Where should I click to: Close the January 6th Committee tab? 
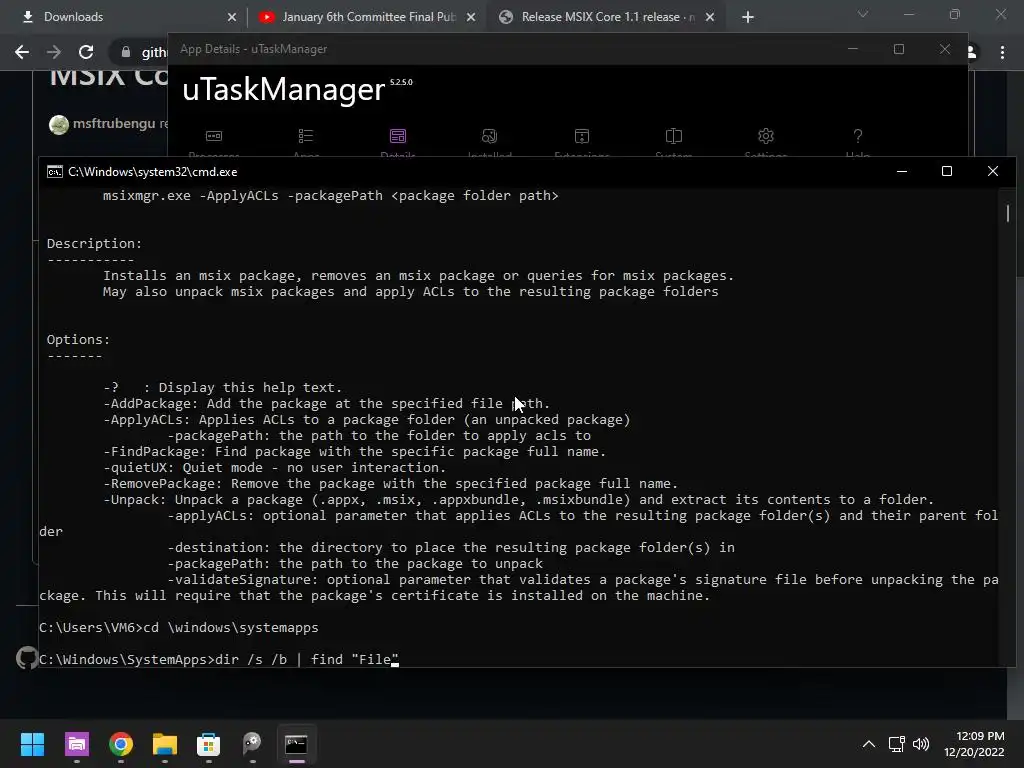(471, 17)
